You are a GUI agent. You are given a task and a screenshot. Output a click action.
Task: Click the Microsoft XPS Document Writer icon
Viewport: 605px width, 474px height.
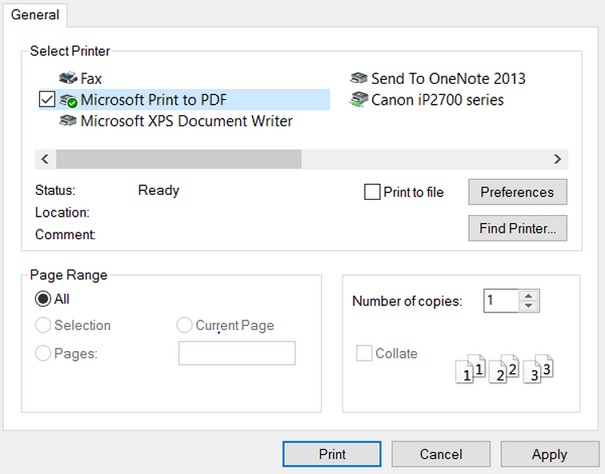click(68, 121)
